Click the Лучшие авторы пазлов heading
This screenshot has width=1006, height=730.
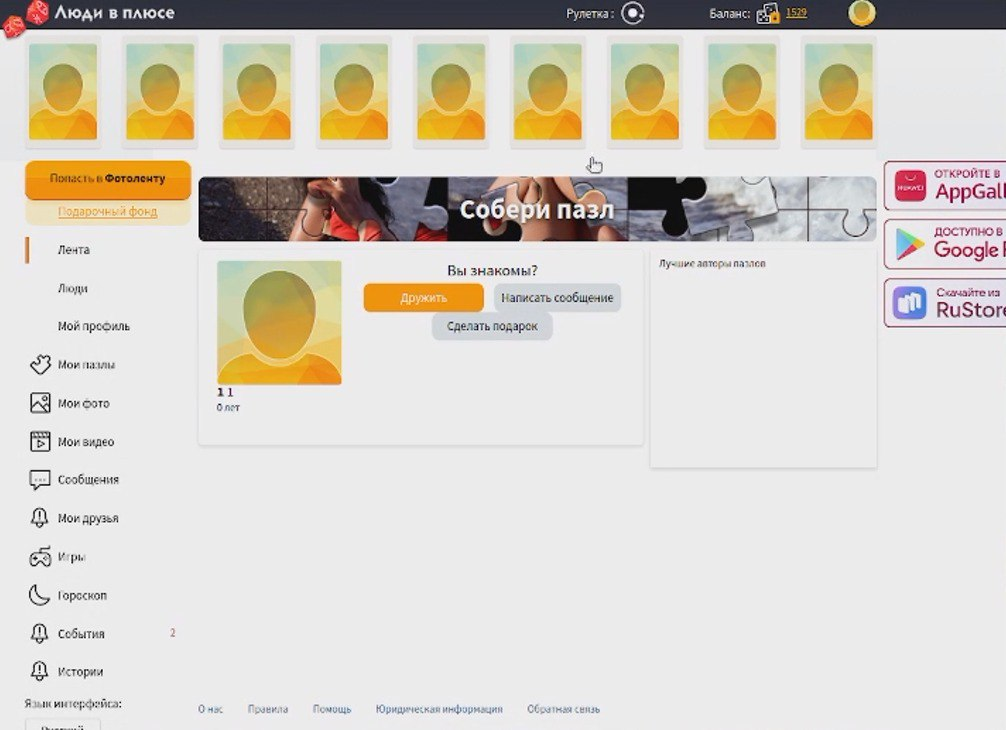click(x=712, y=264)
